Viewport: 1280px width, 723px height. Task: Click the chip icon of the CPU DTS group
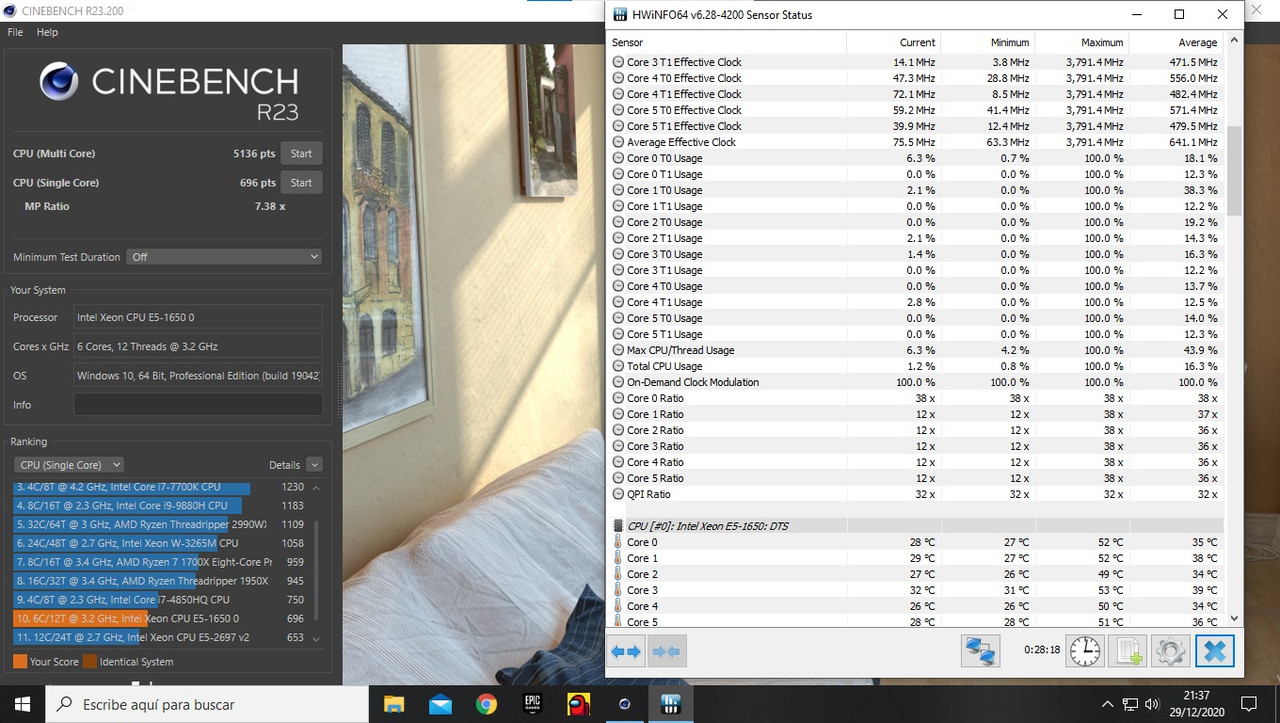click(x=618, y=526)
